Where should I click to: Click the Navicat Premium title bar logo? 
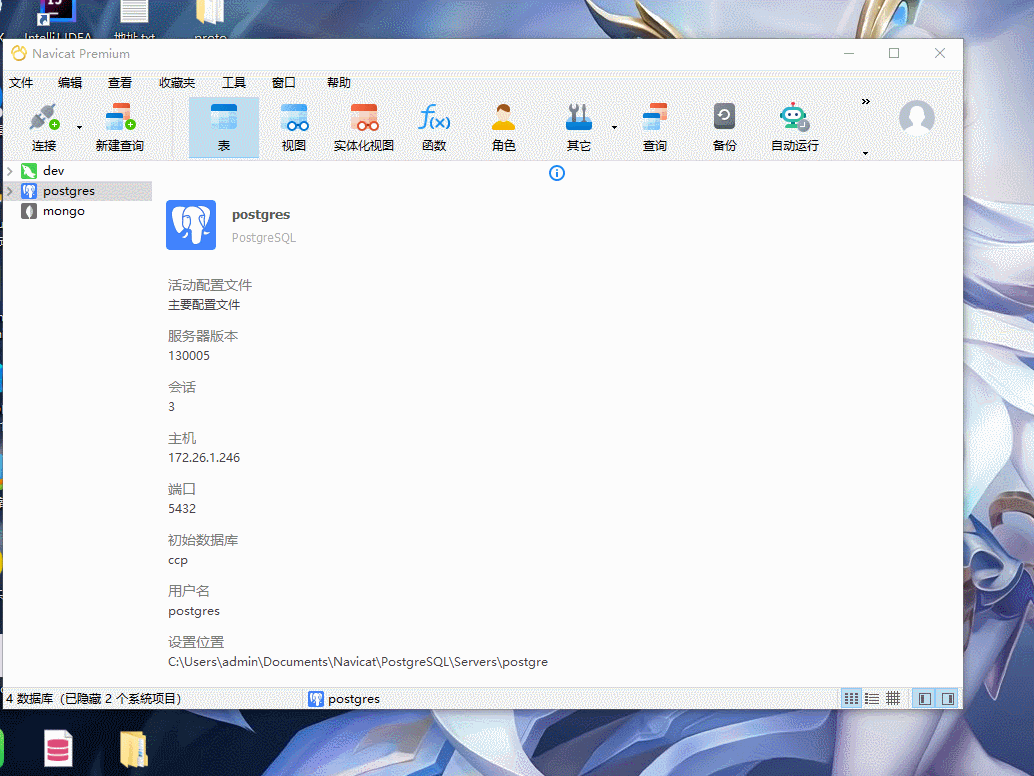tap(19, 53)
